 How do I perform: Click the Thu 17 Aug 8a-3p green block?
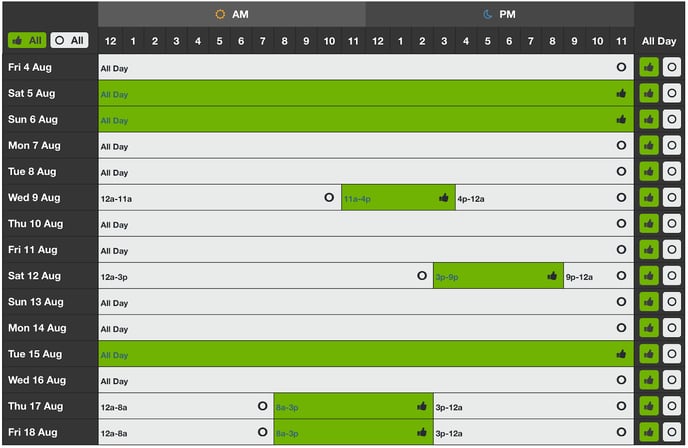(x=353, y=406)
